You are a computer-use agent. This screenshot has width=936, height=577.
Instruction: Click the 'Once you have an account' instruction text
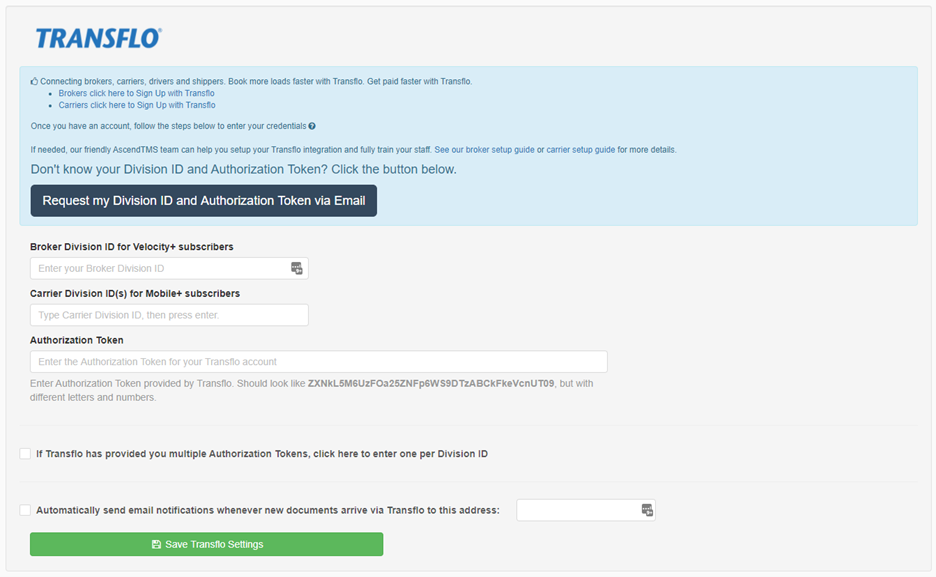168,126
